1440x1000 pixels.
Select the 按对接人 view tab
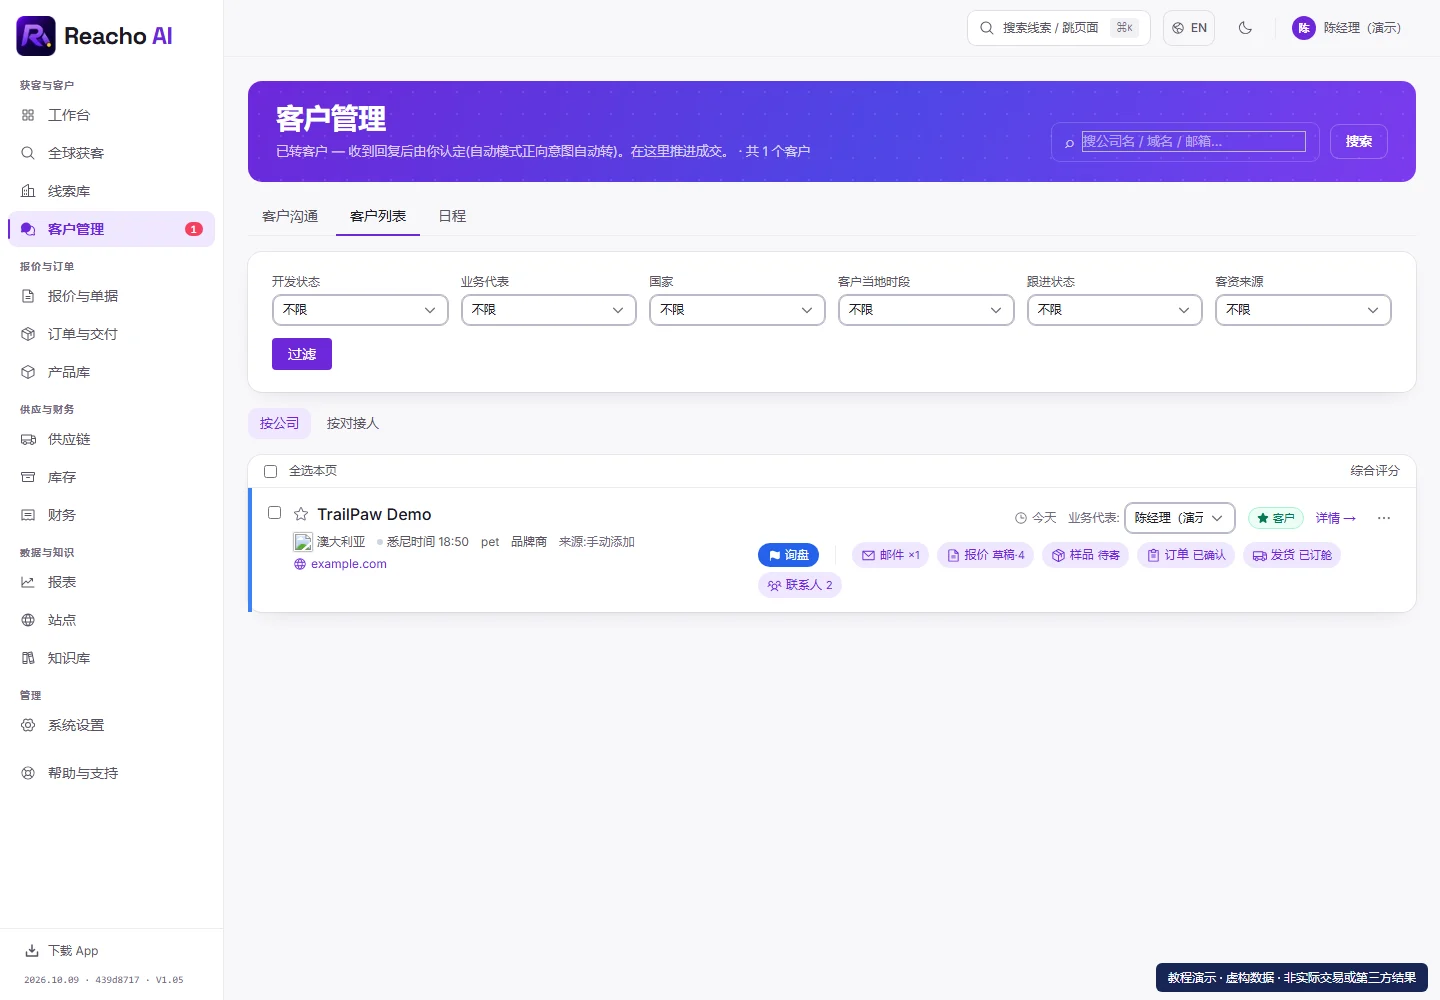coord(353,423)
